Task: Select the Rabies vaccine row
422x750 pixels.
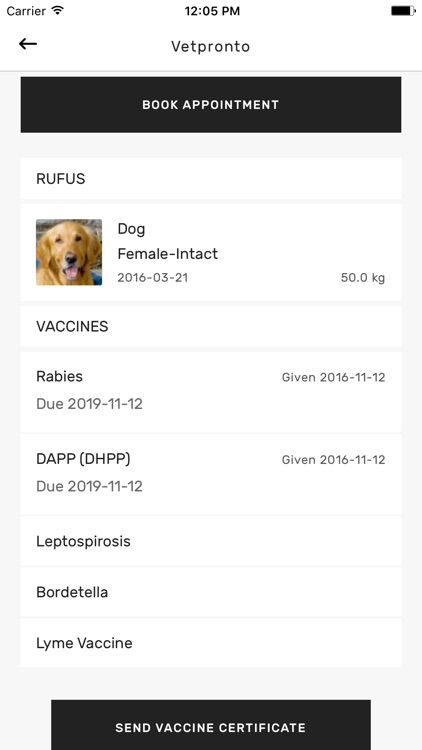Action: point(211,392)
